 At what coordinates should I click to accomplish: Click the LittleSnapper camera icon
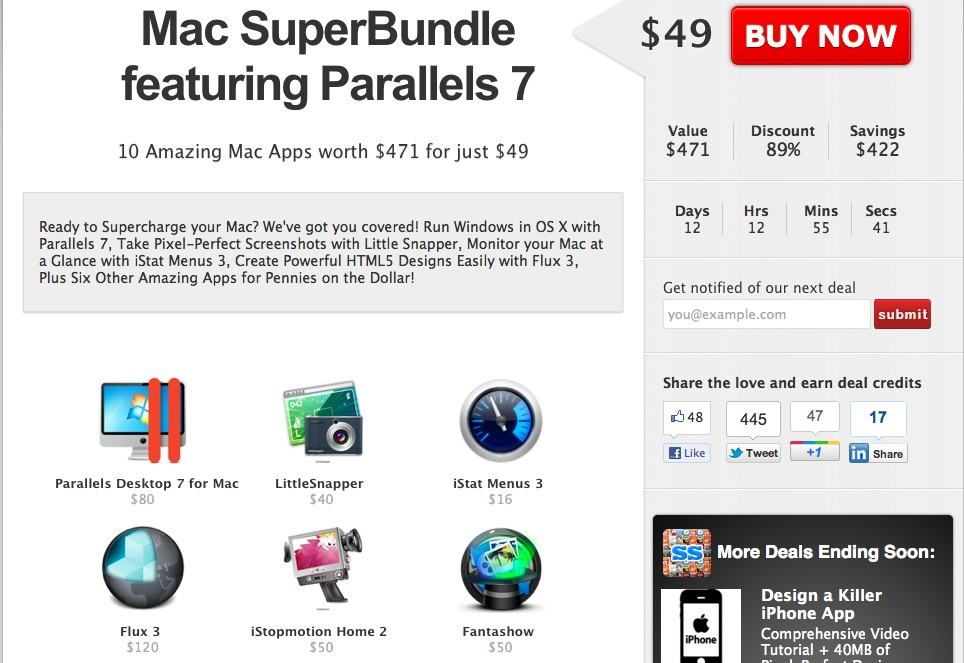tap(321, 420)
